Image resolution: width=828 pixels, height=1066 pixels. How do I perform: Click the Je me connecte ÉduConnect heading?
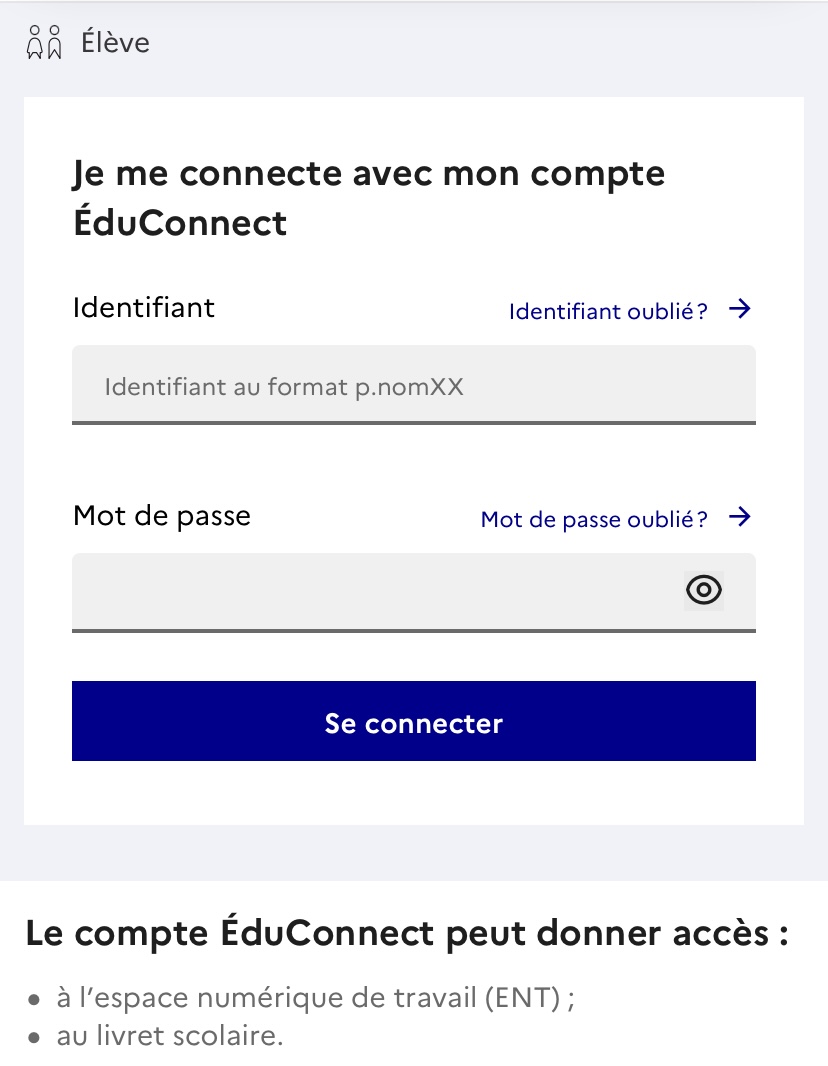pyautogui.click(x=369, y=198)
